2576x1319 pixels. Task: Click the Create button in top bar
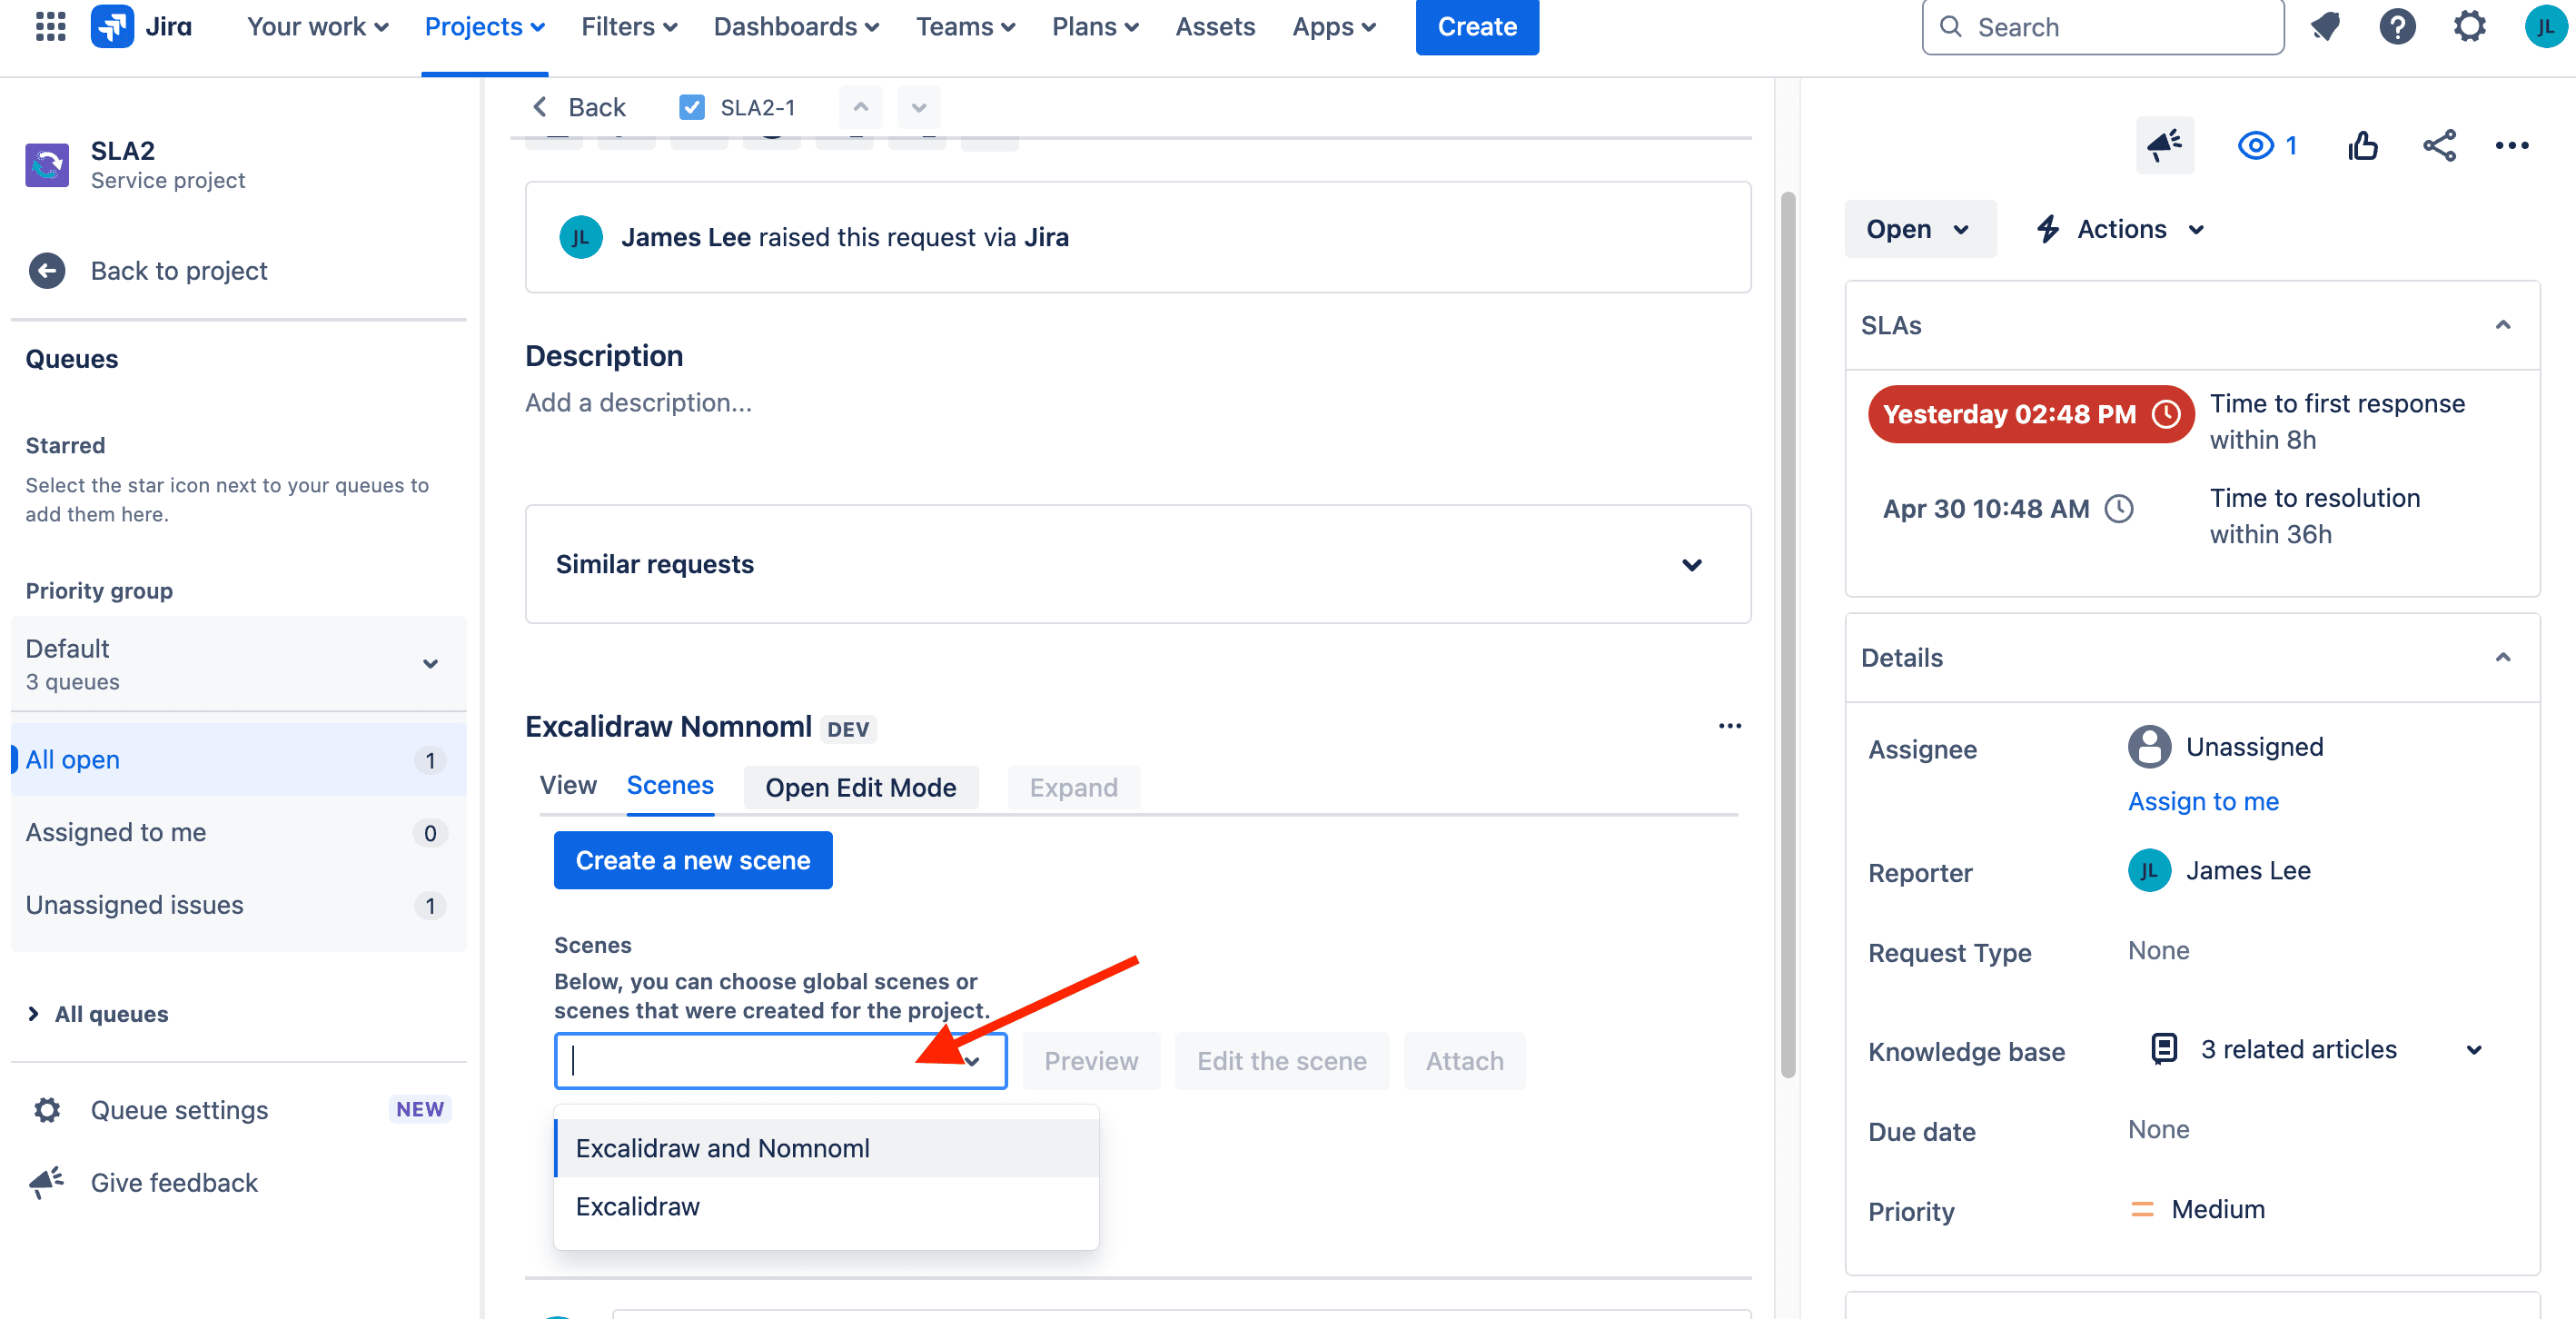pos(1476,27)
